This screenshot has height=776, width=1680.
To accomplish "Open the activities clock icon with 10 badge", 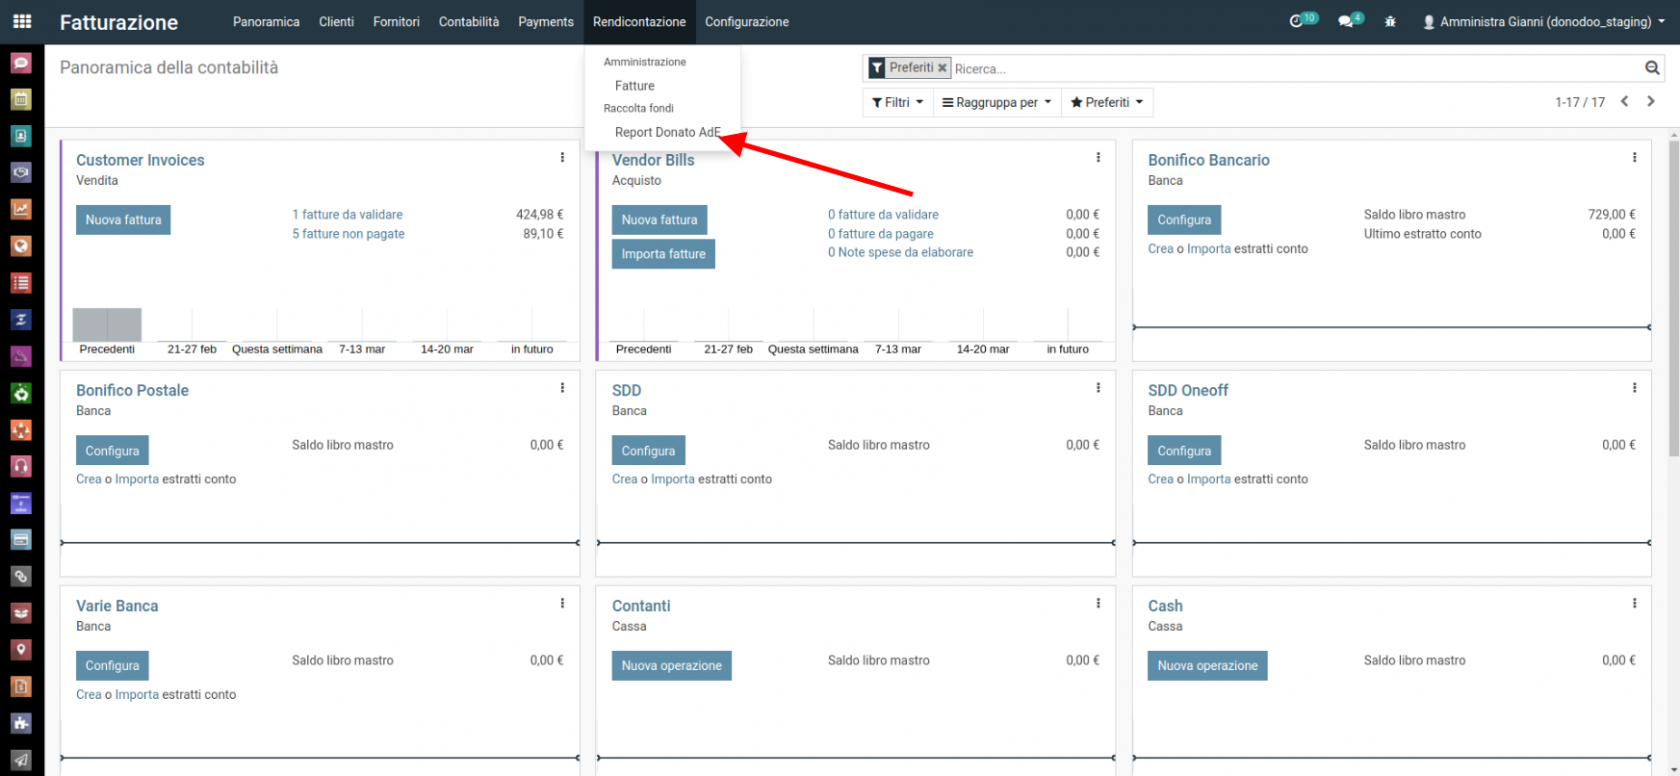I will [x=1297, y=21].
